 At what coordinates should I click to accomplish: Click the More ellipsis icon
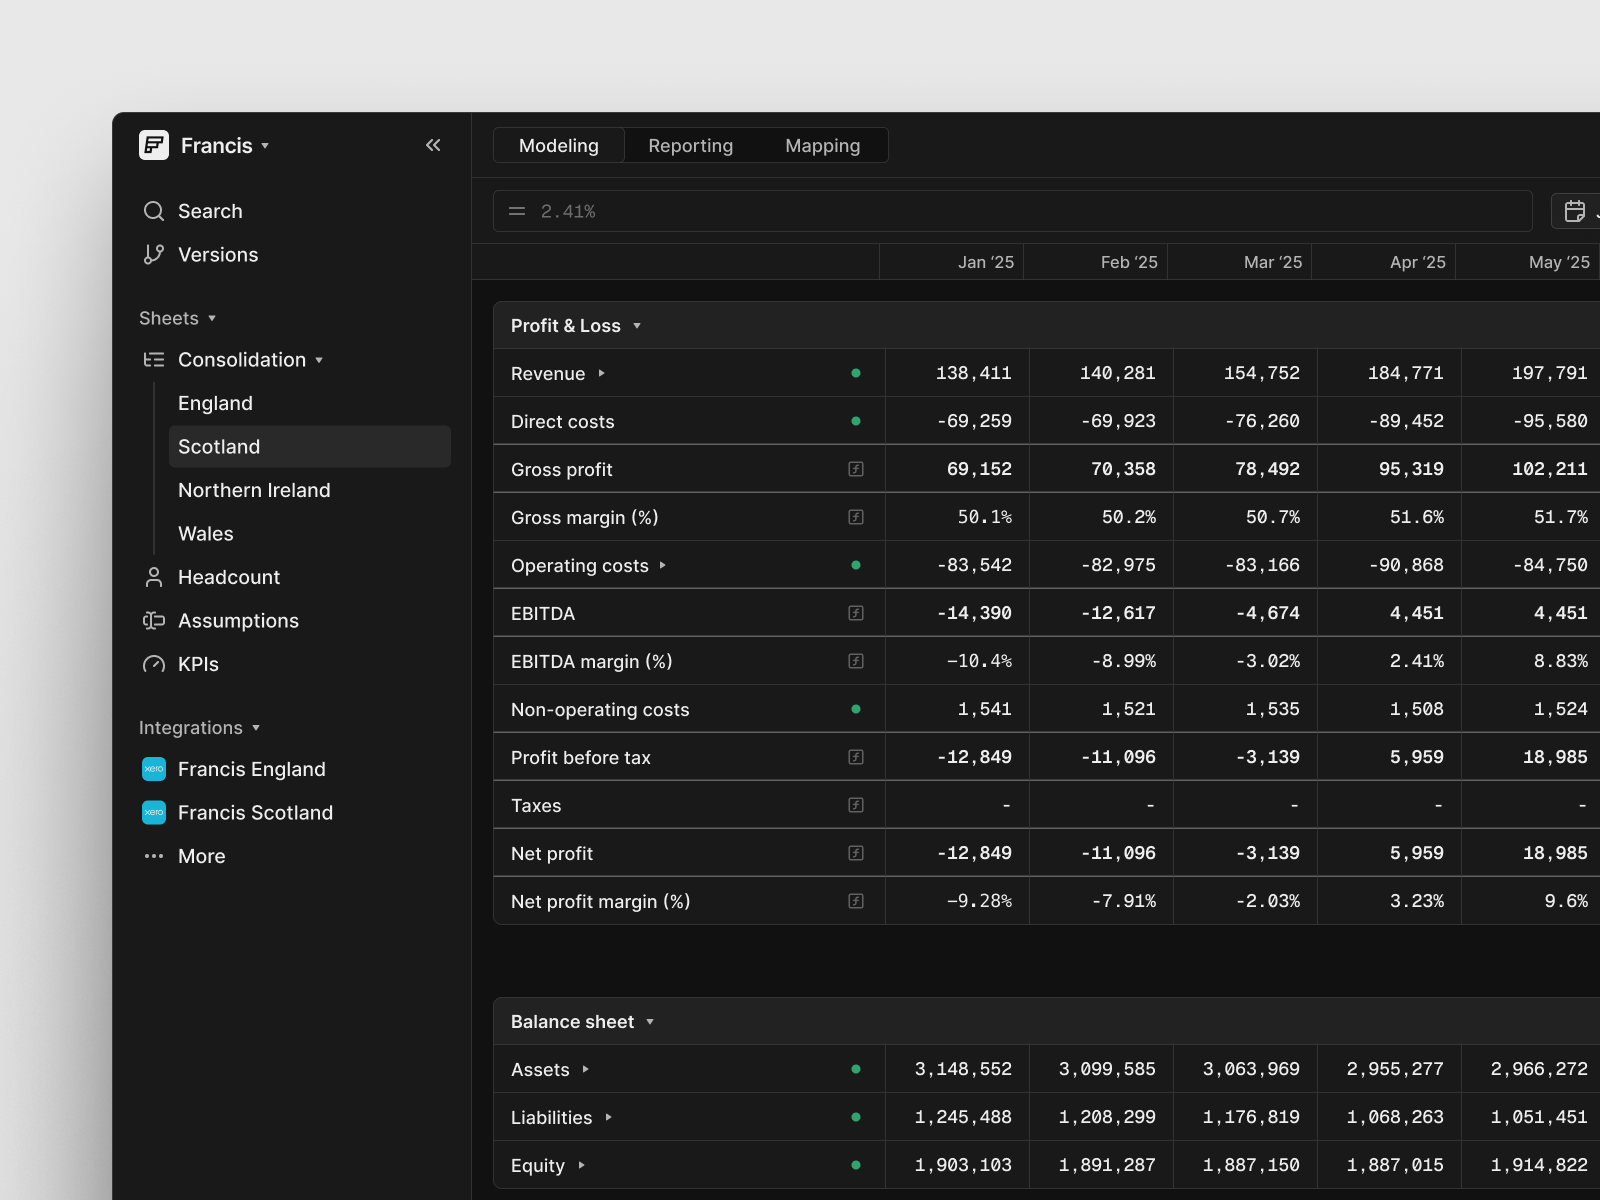(x=154, y=856)
